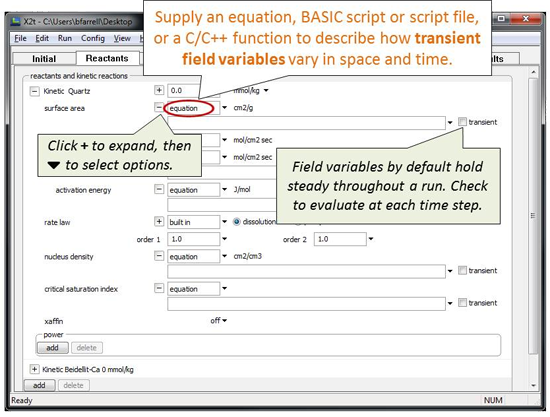The height and width of the screenshot is (417, 550).
Task: Open the xaffin off dropdown
Action: coord(219,321)
